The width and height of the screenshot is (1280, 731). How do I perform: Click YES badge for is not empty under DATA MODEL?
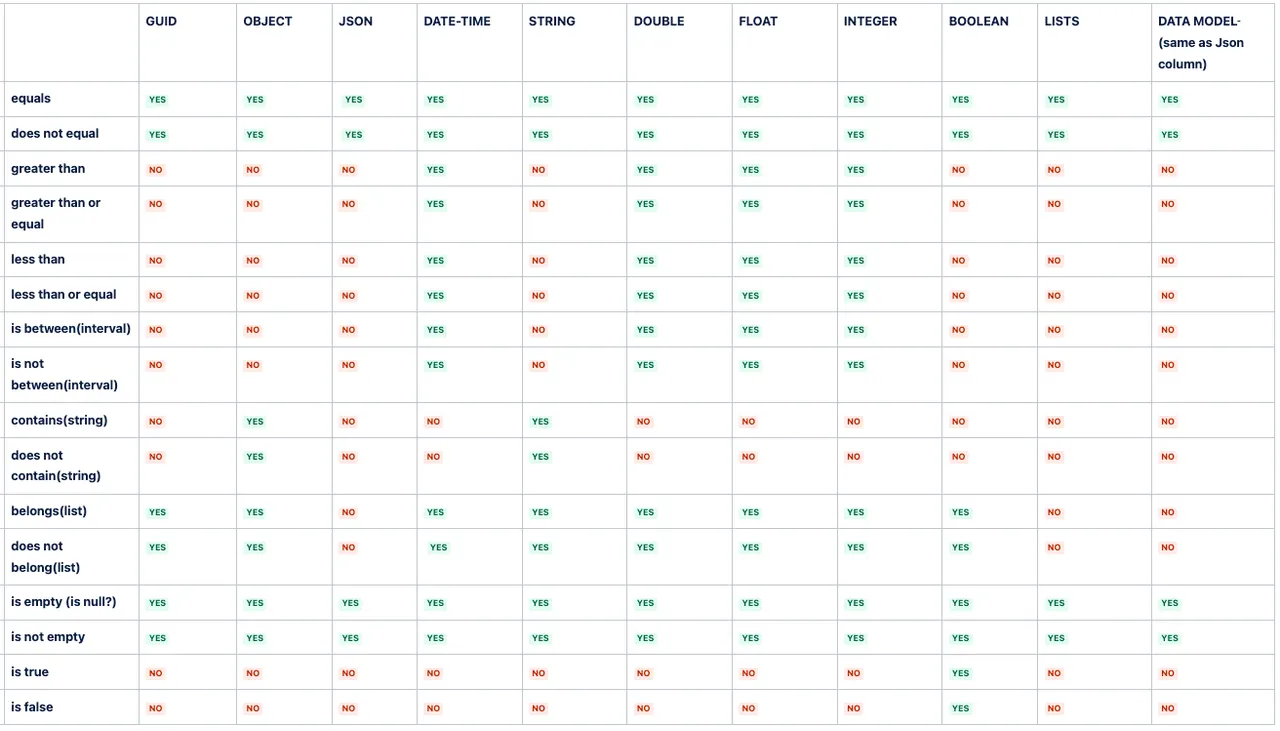pyautogui.click(x=1169, y=638)
